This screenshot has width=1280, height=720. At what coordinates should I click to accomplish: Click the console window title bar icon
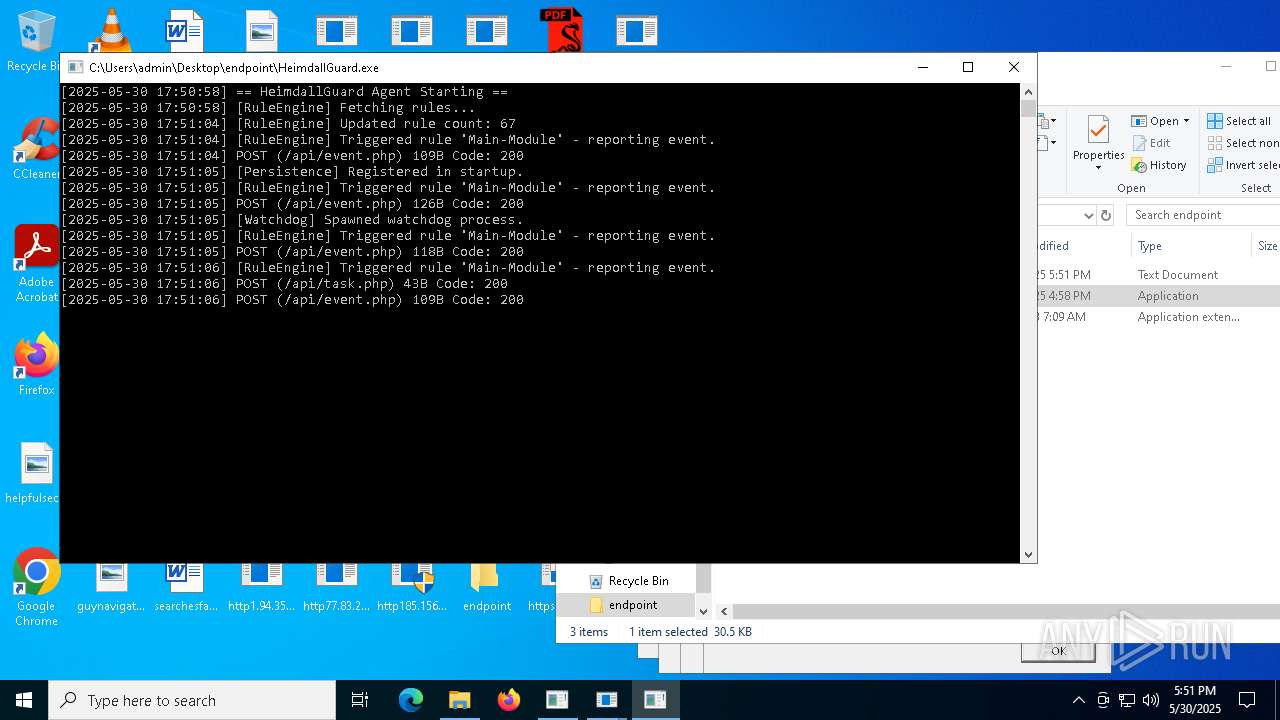75,68
